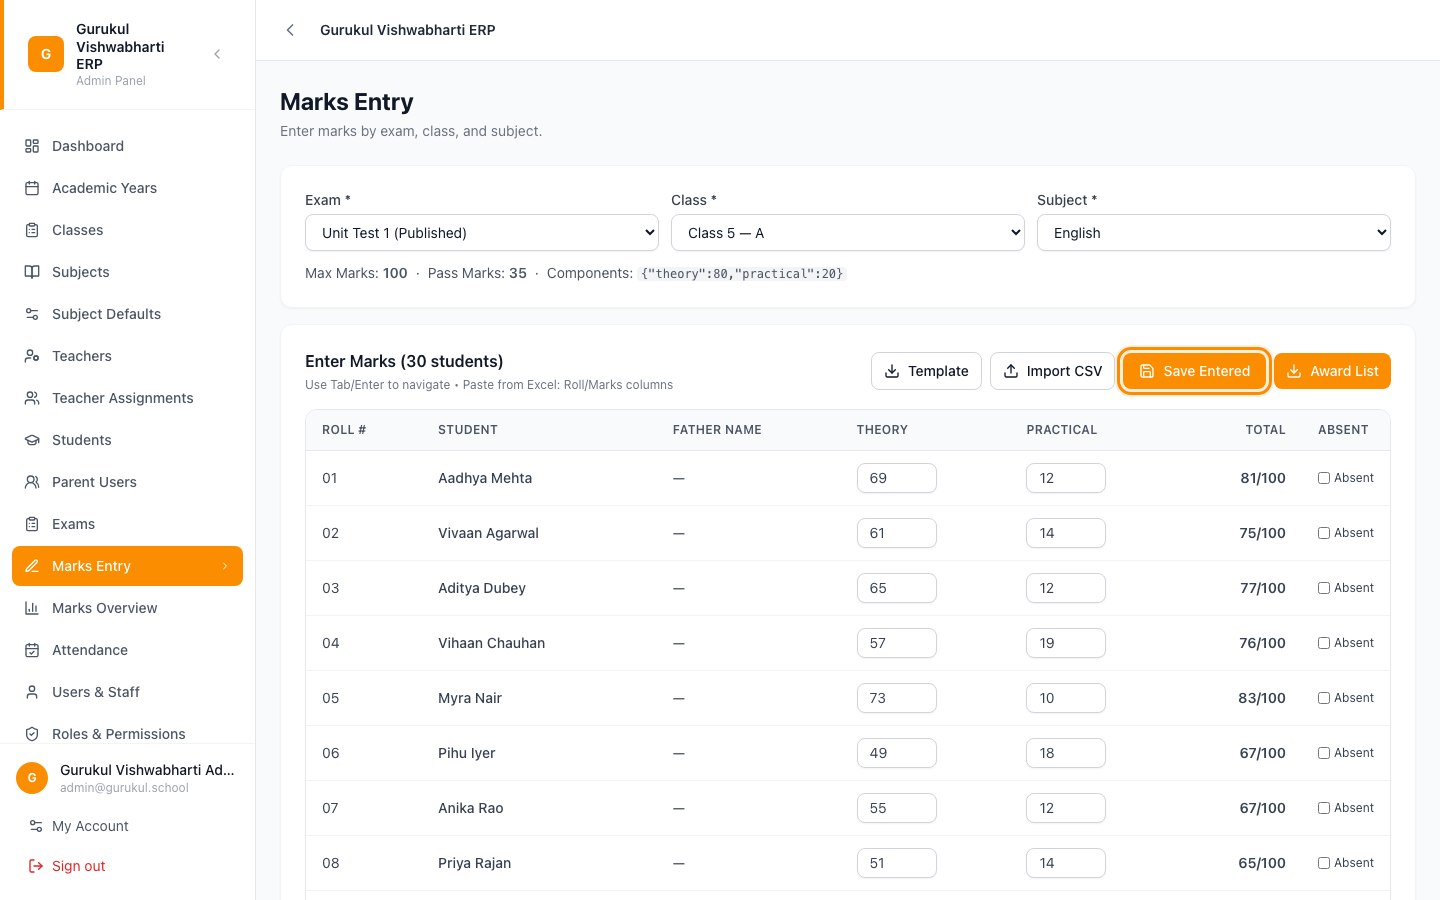Screen dimensions: 1440x900
Task: Toggle Absent checkbox for Anika Rao
Action: pos(1324,808)
